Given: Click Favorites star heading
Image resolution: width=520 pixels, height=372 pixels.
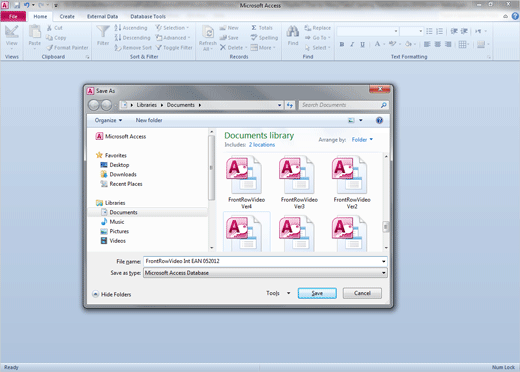Looking at the screenshot, I should pos(111,155).
